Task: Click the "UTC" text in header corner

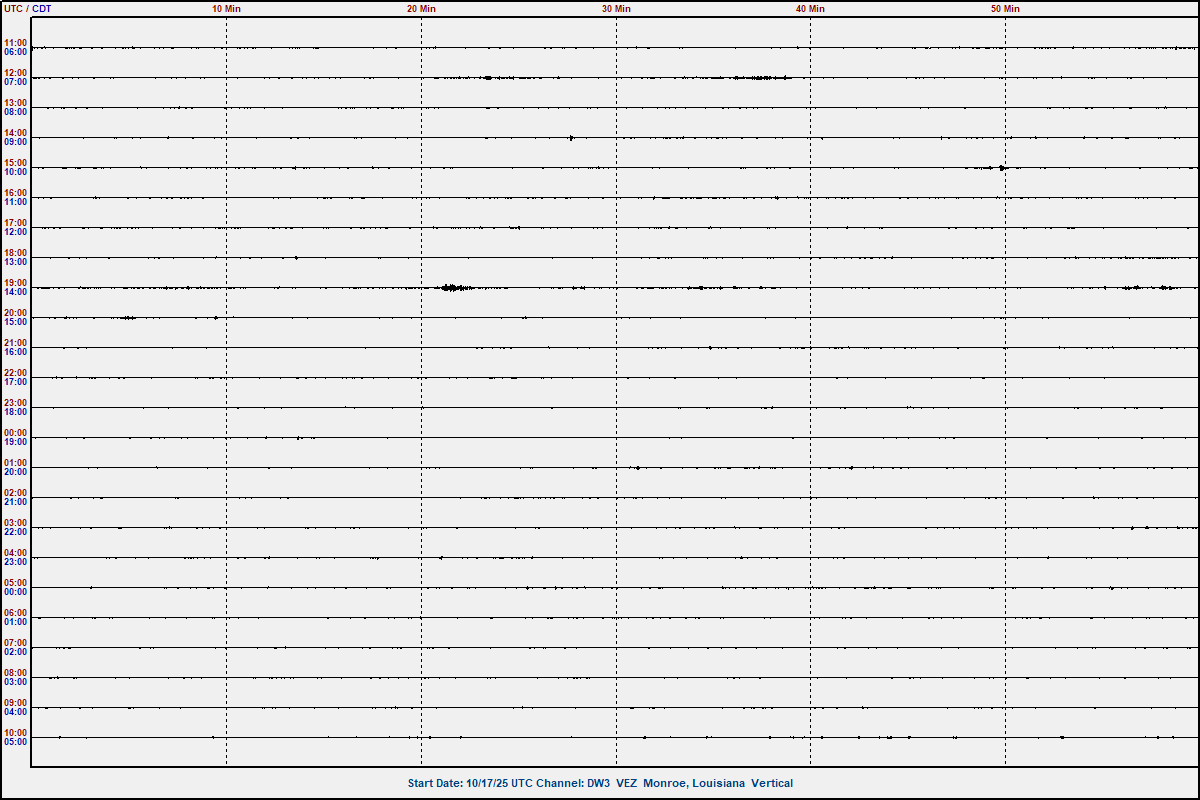Action: click(13, 9)
